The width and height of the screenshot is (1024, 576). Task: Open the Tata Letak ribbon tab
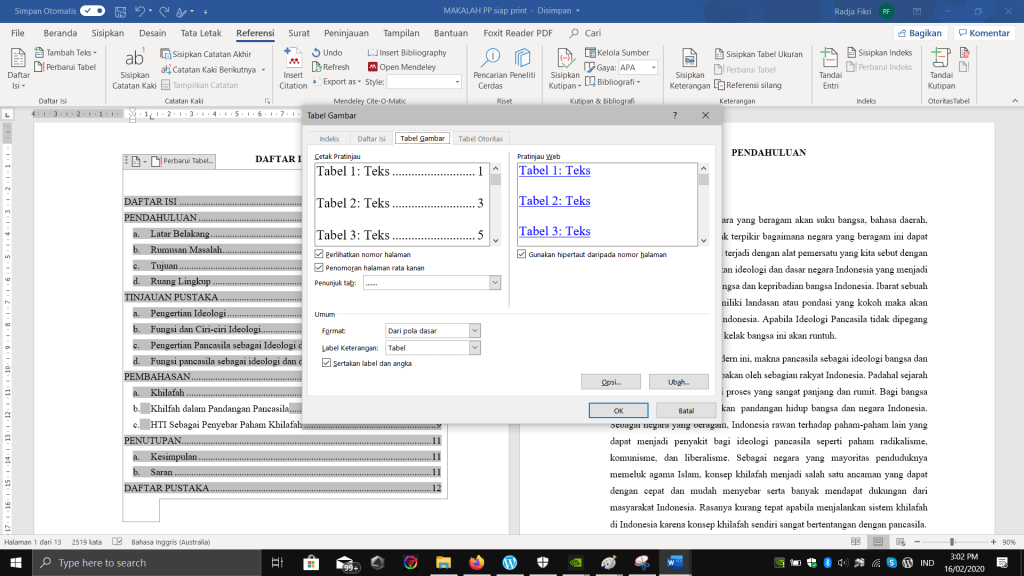(201, 33)
